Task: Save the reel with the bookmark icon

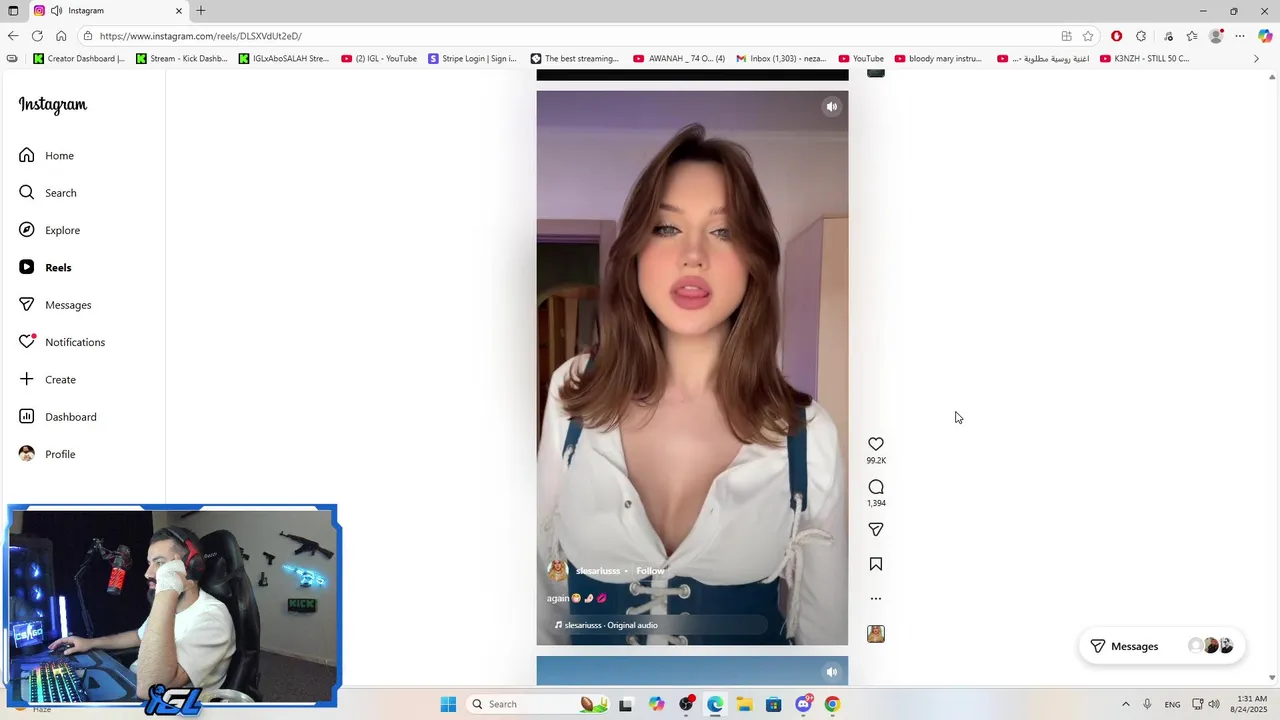Action: tap(876, 564)
